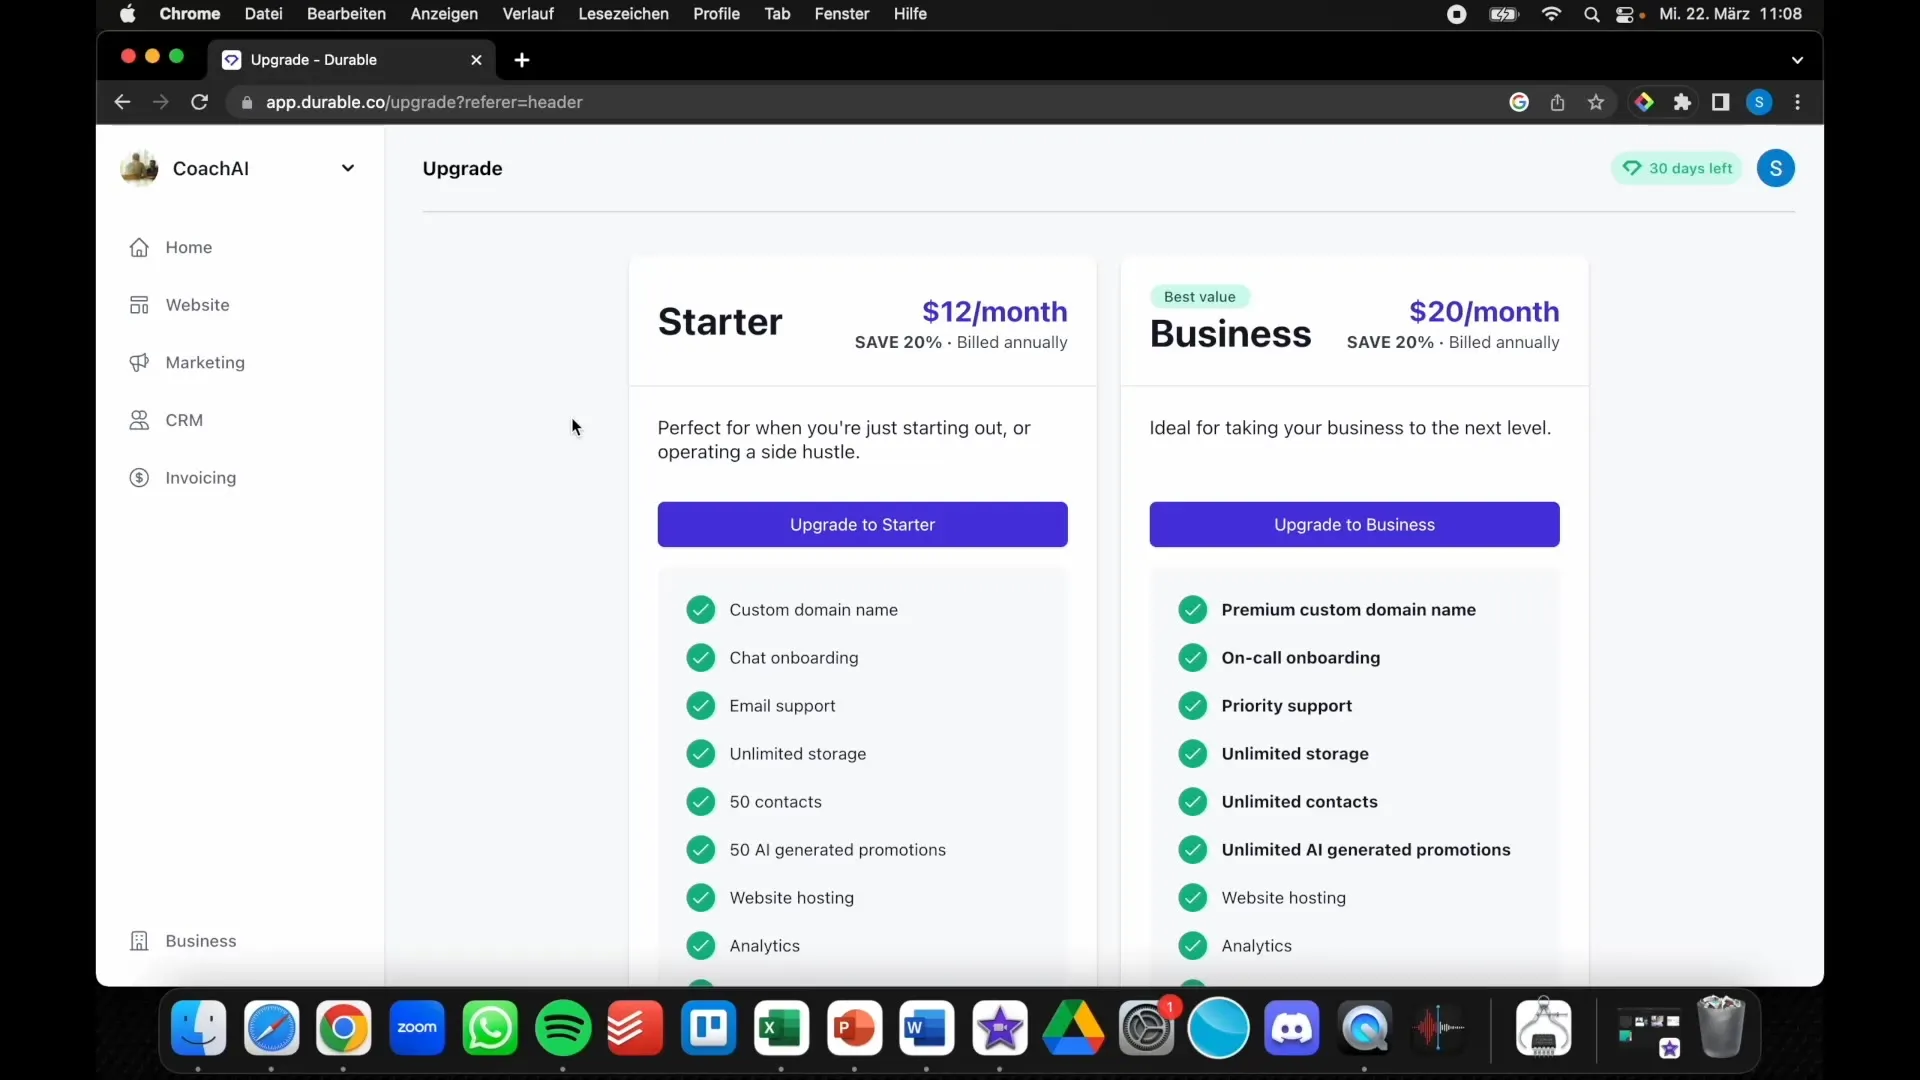
Task: Open Finder from the Dock
Action: click(198, 1028)
